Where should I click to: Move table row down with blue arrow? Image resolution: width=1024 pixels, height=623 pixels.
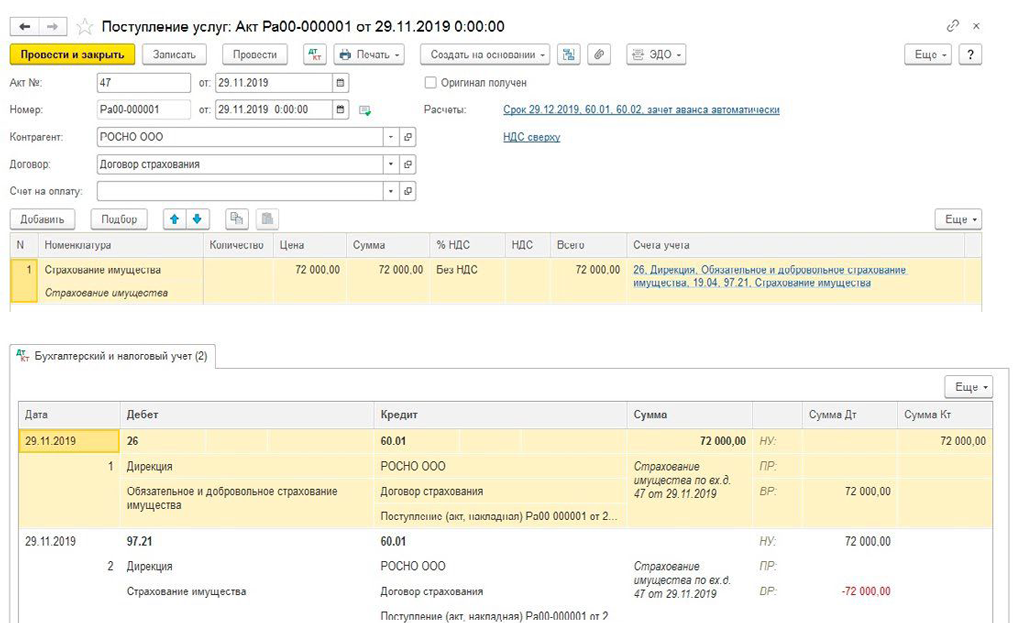(197, 219)
